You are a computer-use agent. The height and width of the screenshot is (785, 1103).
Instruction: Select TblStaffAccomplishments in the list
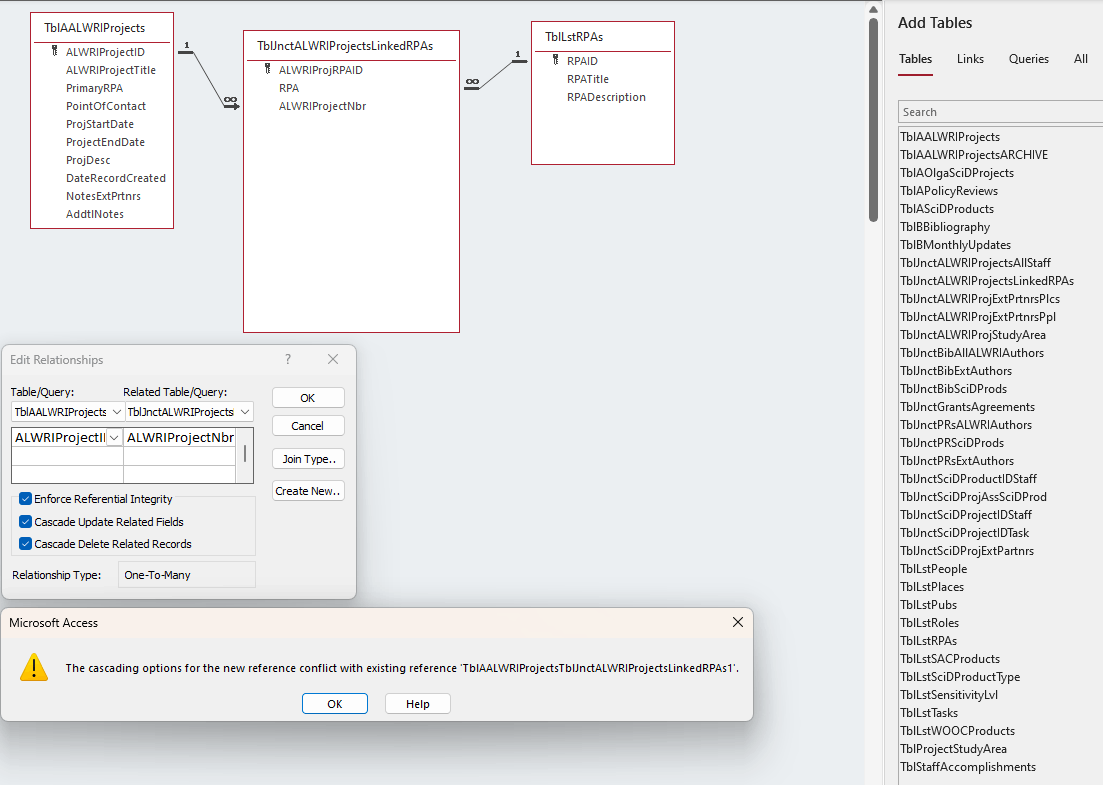click(968, 767)
